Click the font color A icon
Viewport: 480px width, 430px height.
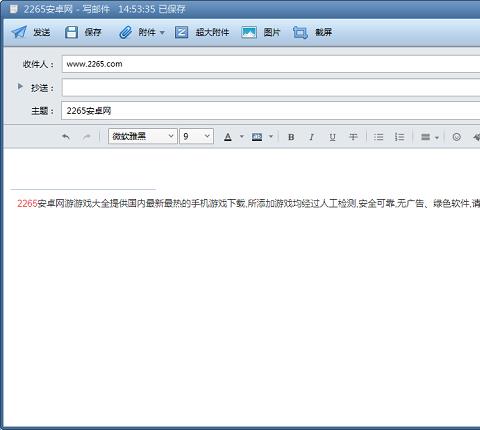click(228, 137)
